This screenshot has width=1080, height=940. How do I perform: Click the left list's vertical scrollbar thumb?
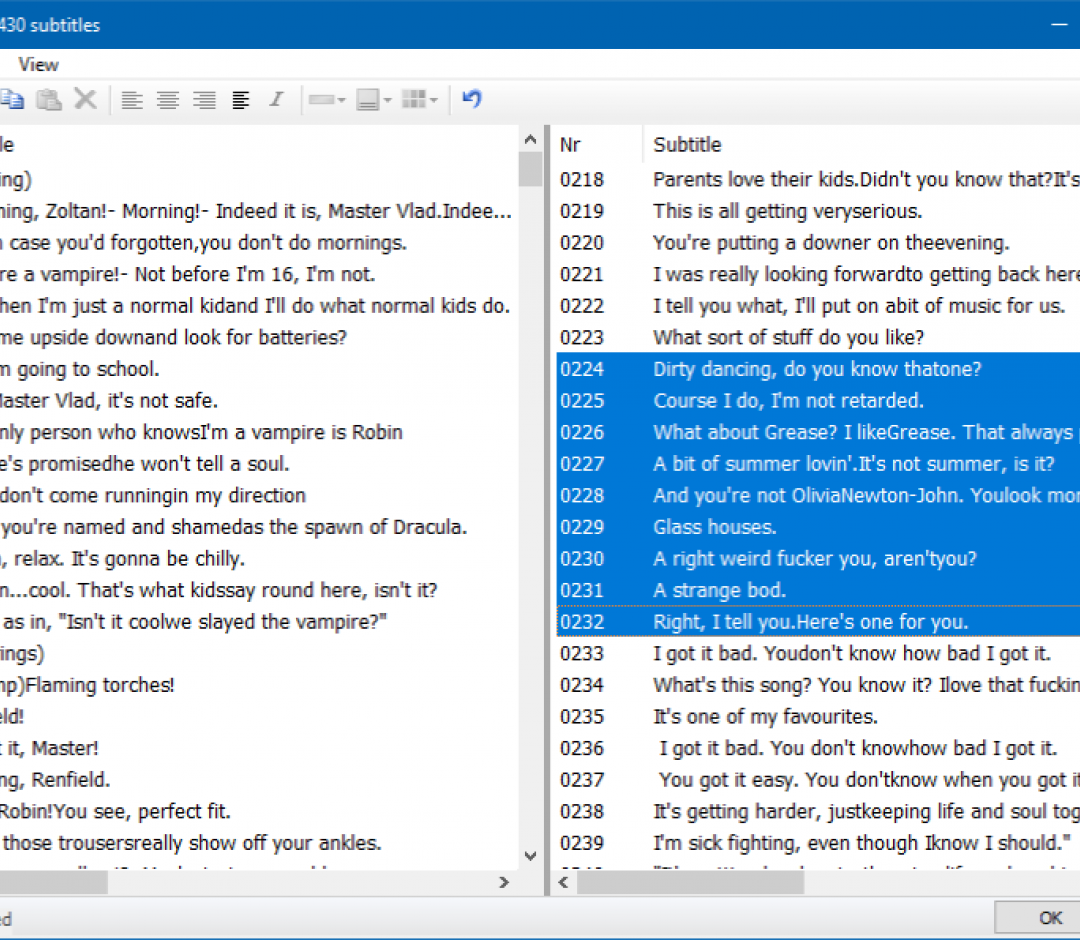[x=530, y=169]
